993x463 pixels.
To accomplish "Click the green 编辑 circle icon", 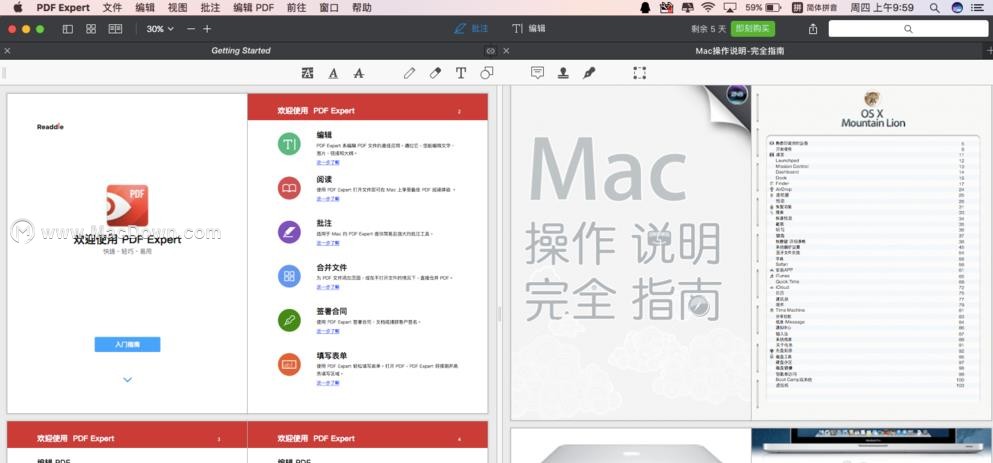I will [289, 144].
